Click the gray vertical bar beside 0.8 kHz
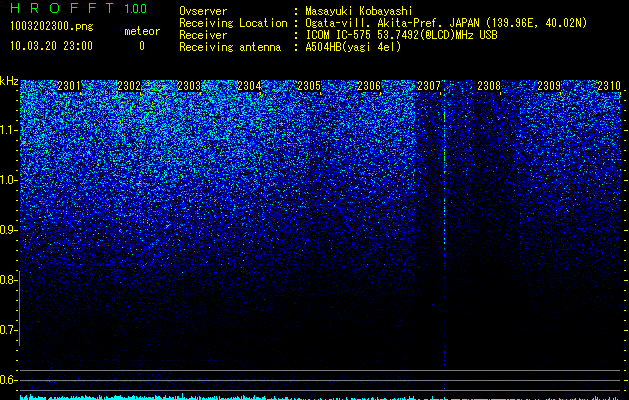Screen dimensions: 629x400 [19, 309]
